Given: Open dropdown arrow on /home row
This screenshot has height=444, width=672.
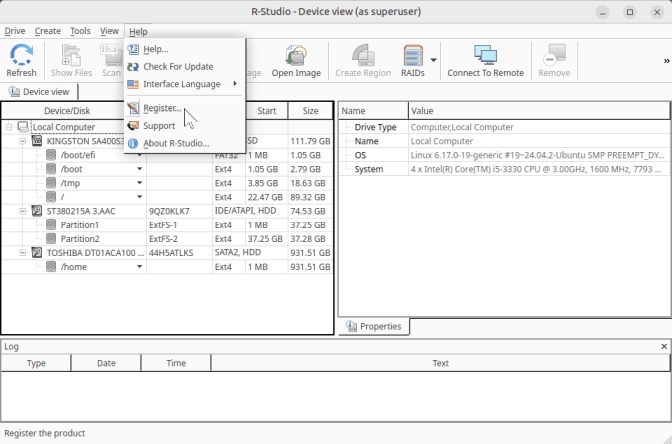Looking at the screenshot, I should coord(139,267).
